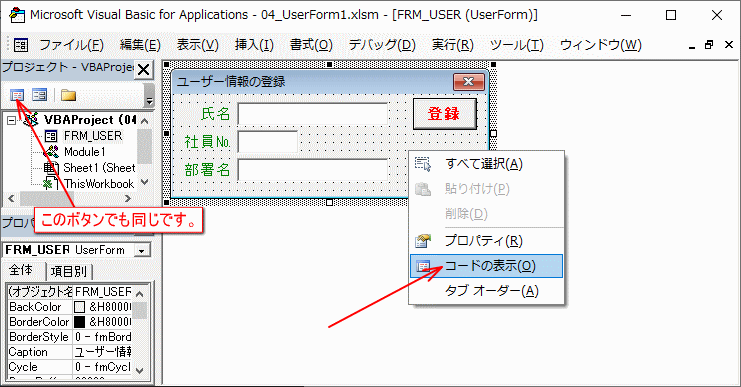Open the ウィンドウ(W) menu
The height and width of the screenshot is (387, 741).
tap(601, 45)
